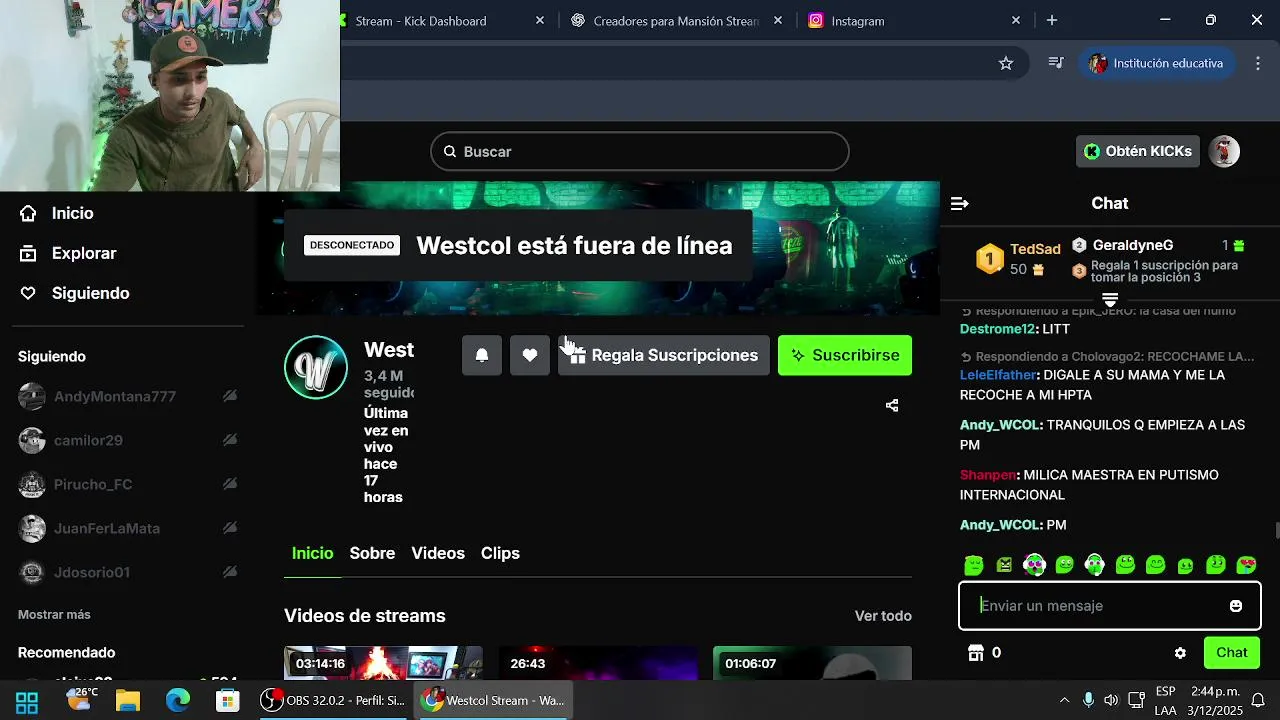This screenshot has height=720, width=1280.
Task: Show hidden tray icons chevron
Action: point(1064,700)
